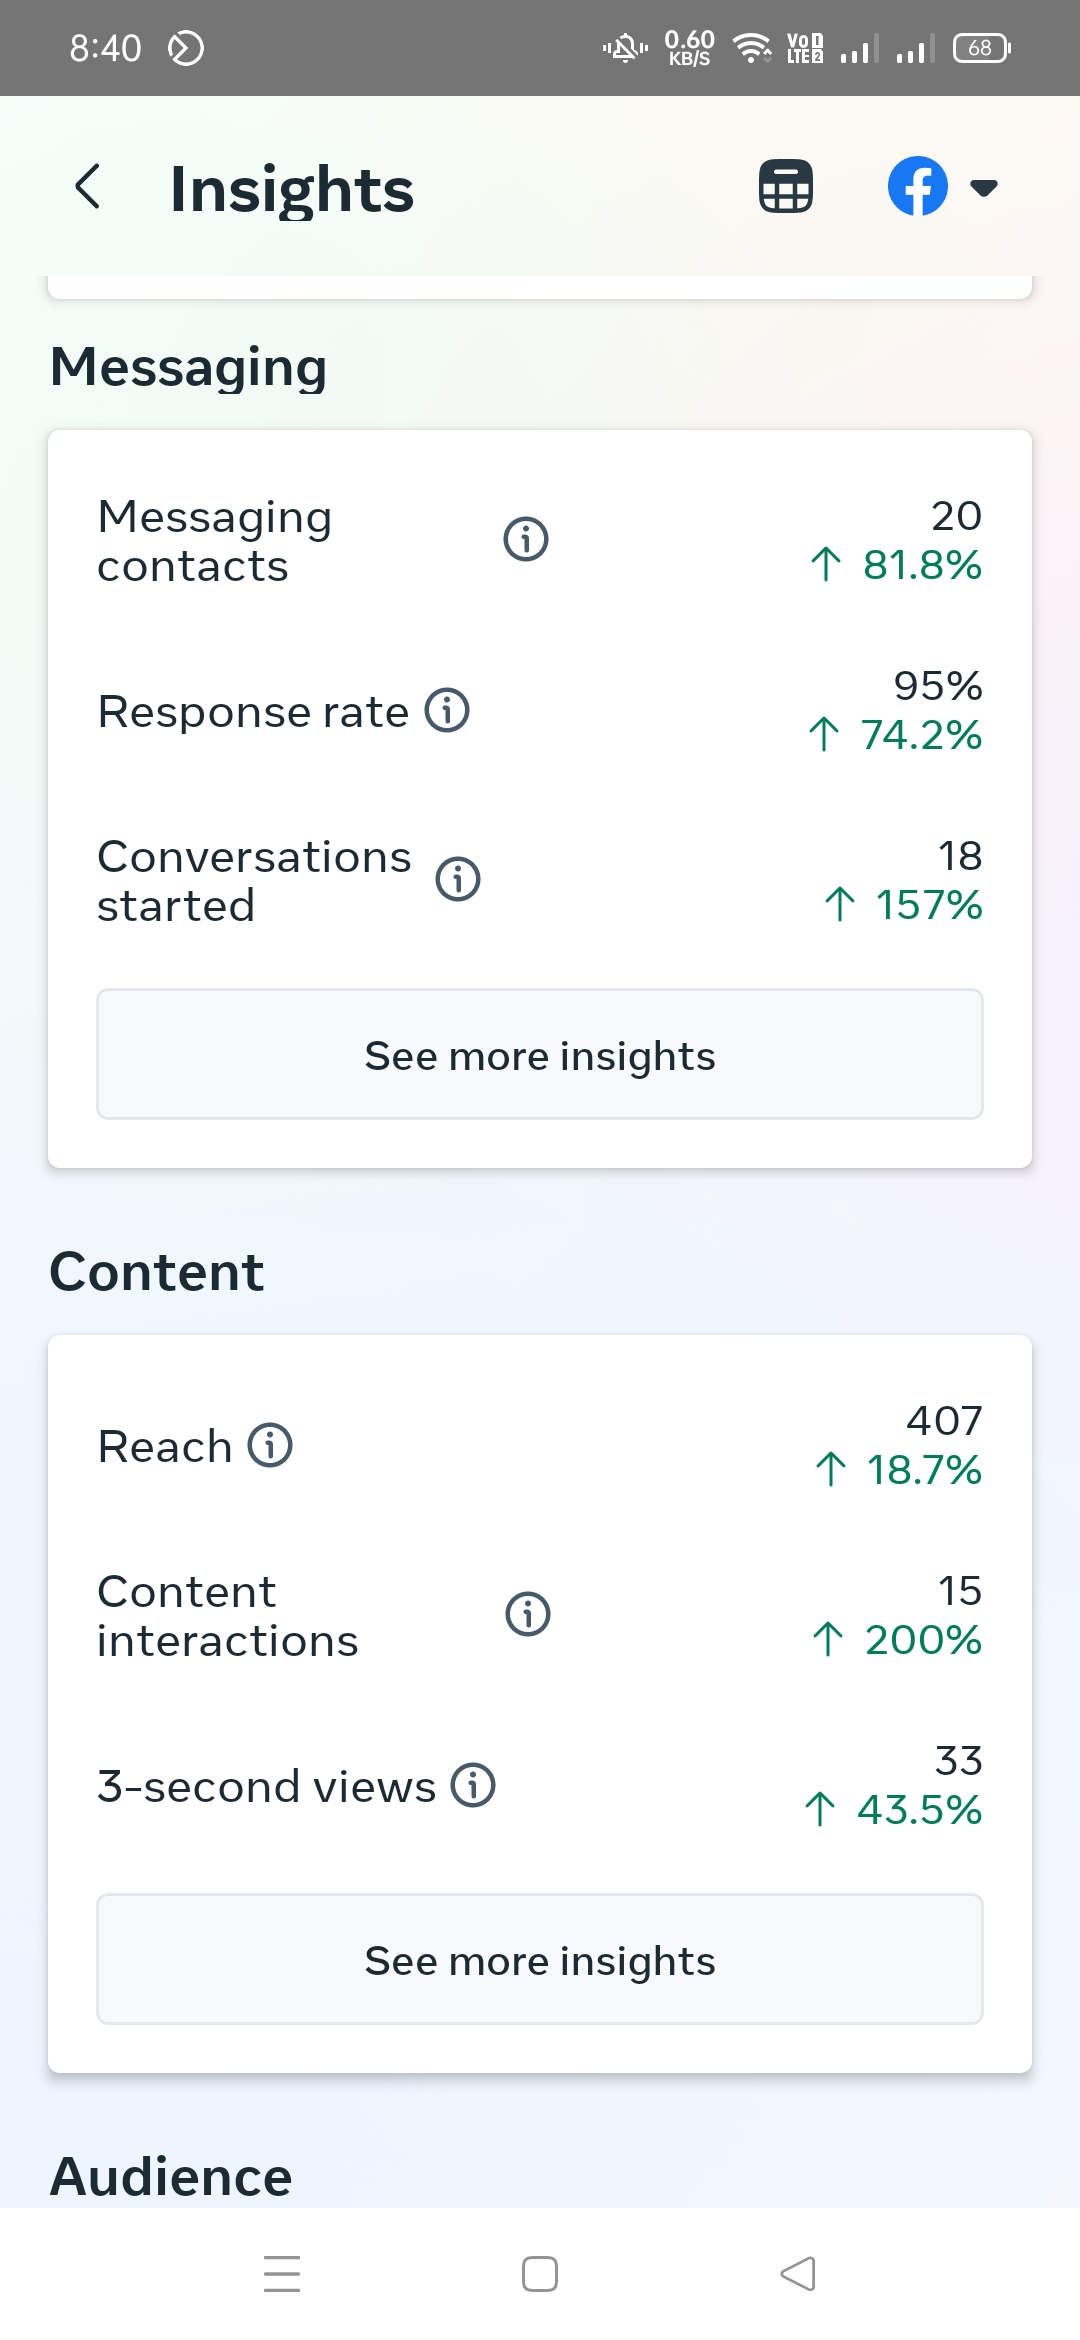Screen dimensions: 1080x2340
Task: Tap the Conversations started count of 18
Action: [x=959, y=856]
